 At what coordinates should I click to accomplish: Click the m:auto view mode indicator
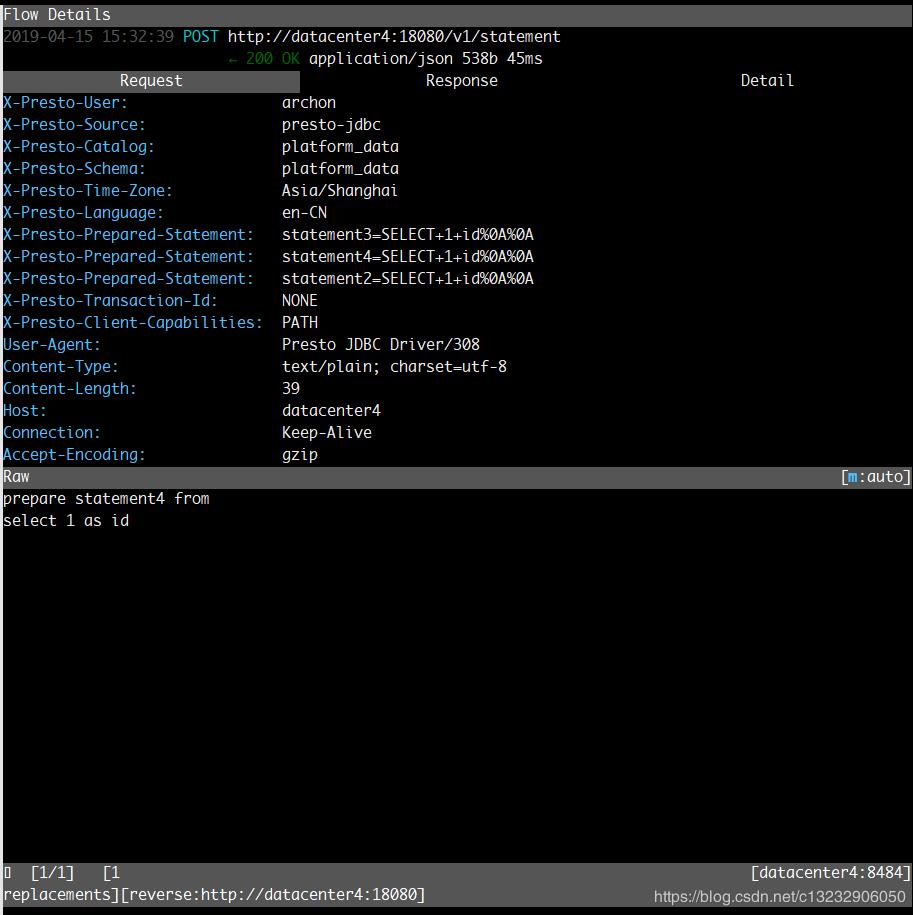pos(877,476)
